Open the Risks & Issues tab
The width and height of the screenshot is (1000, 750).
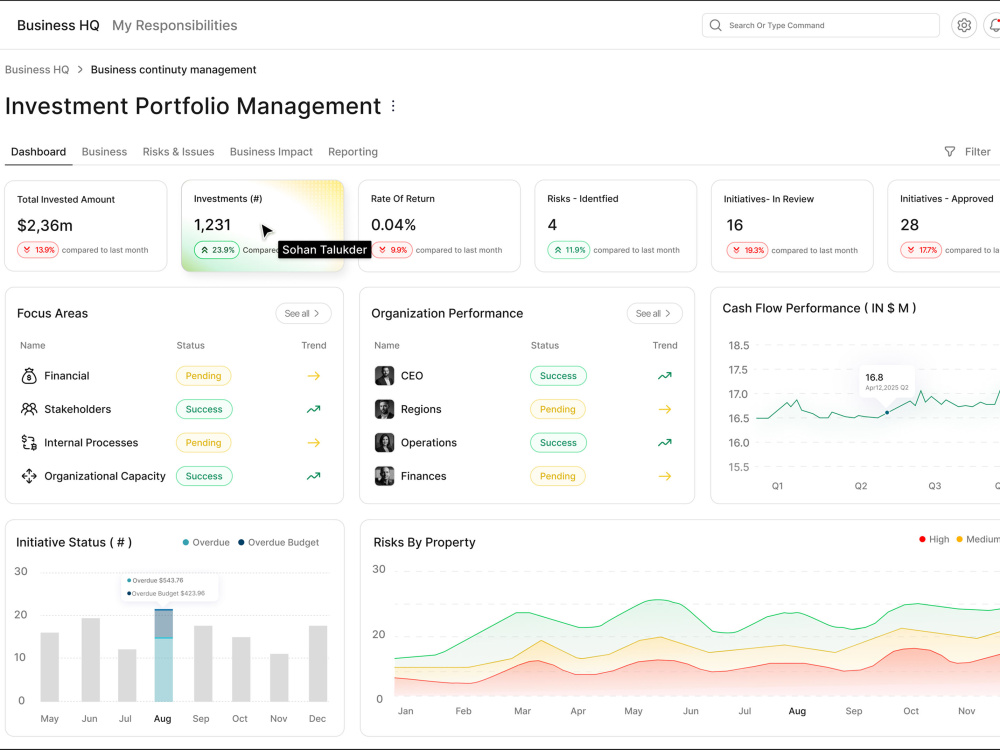point(178,152)
